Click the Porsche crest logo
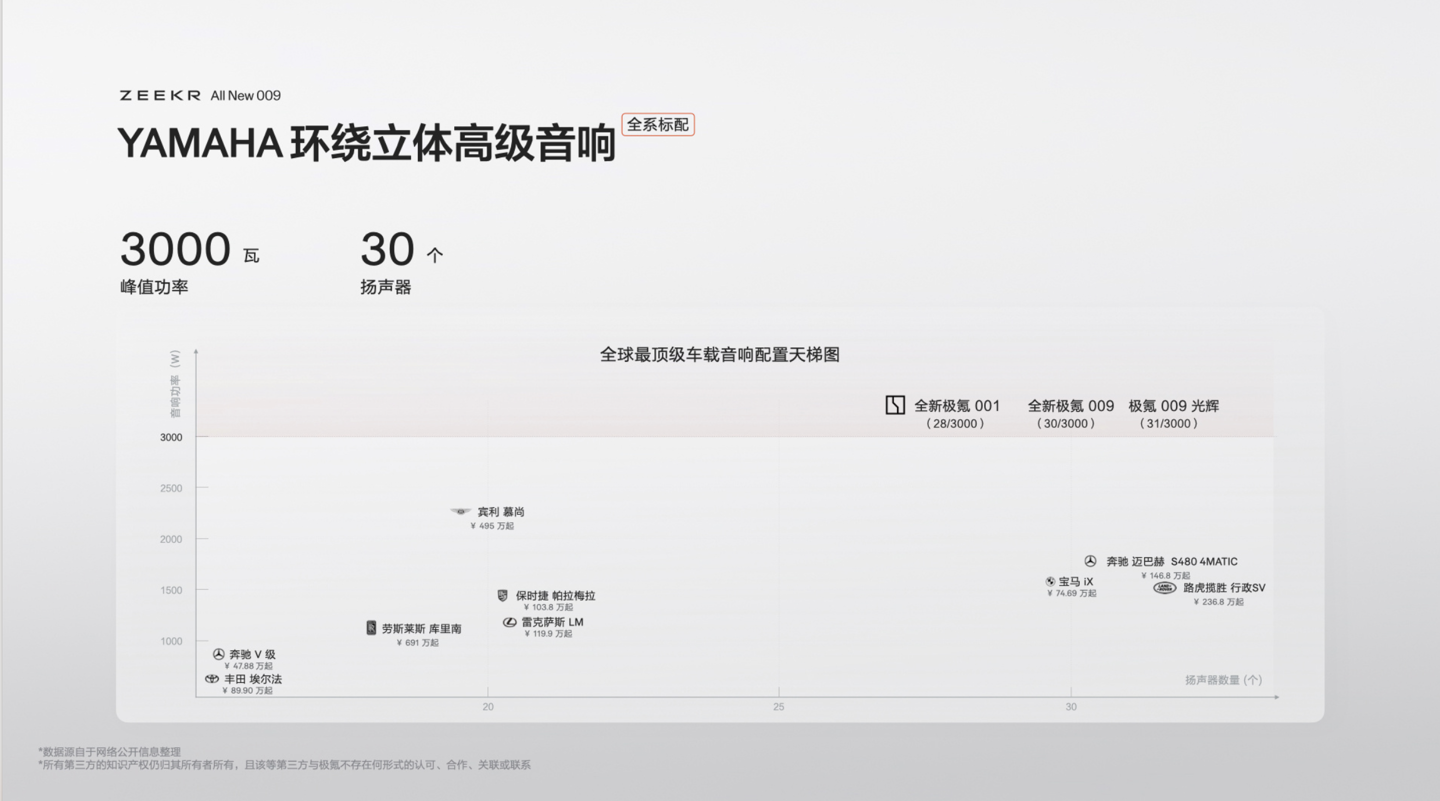This screenshot has width=1440, height=801. pyautogui.click(x=503, y=595)
